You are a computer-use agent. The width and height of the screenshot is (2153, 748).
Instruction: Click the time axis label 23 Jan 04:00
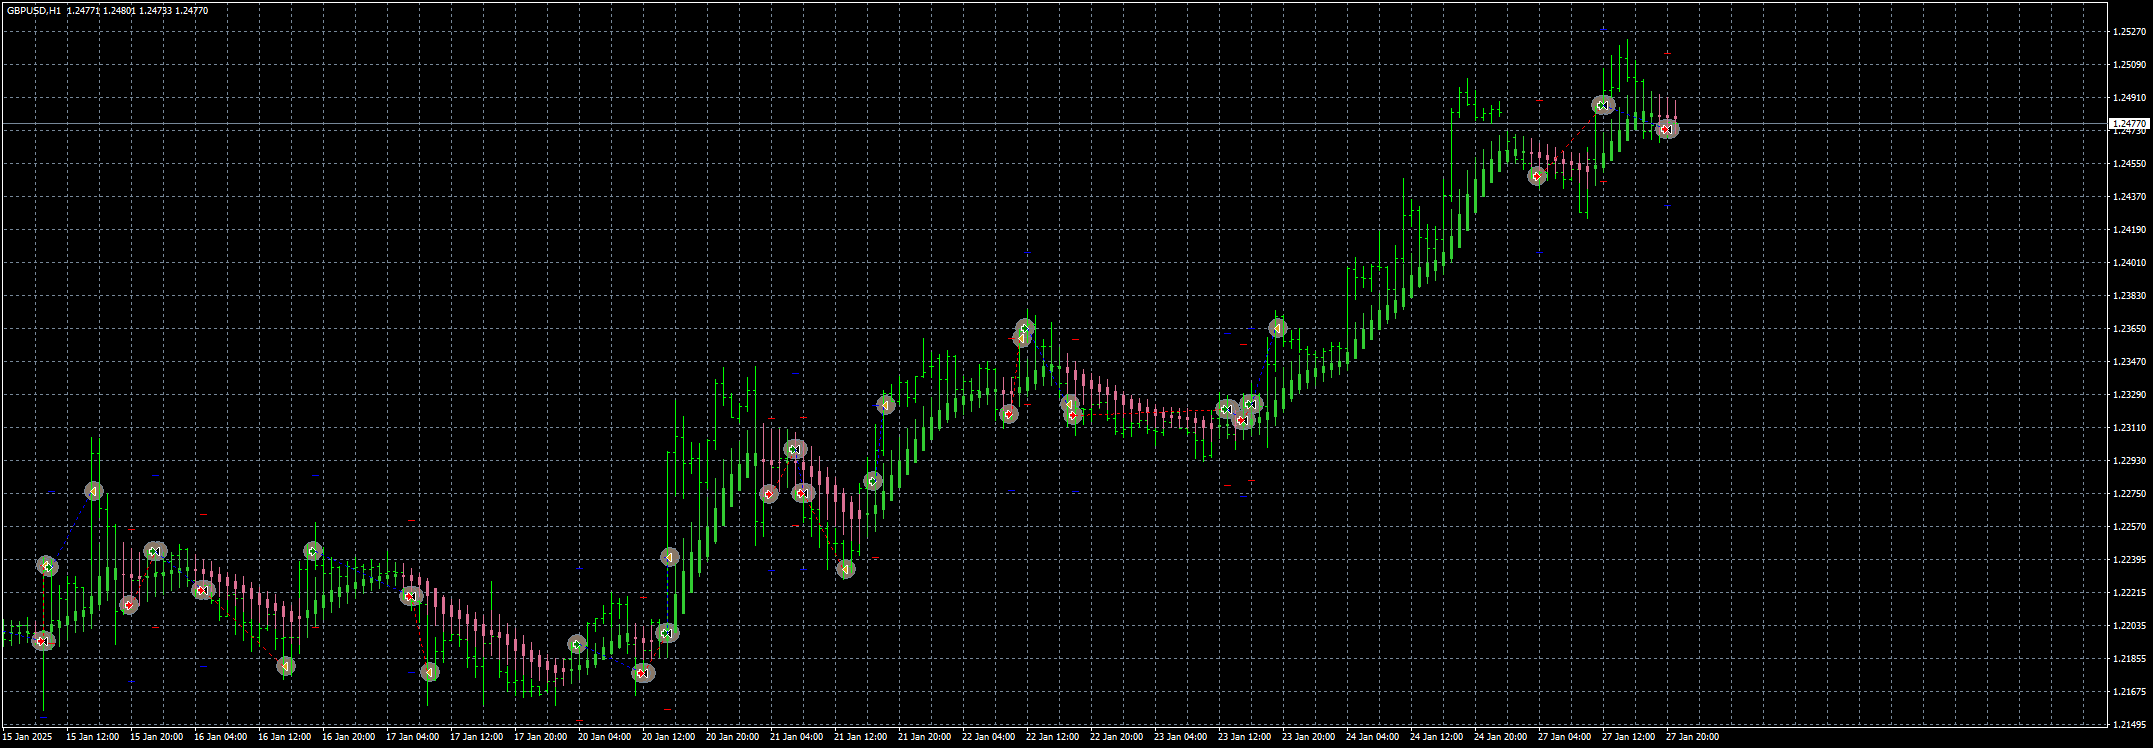[1180, 737]
